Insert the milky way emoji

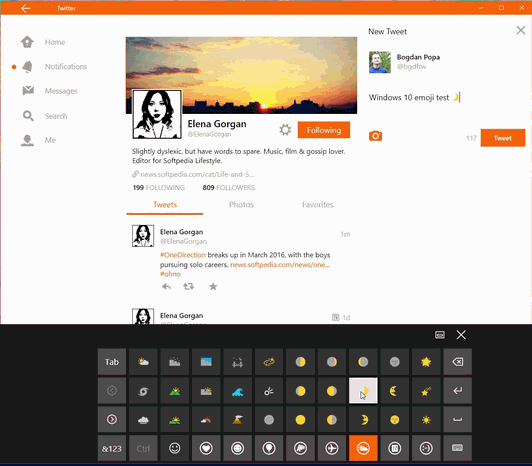pos(269,362)
